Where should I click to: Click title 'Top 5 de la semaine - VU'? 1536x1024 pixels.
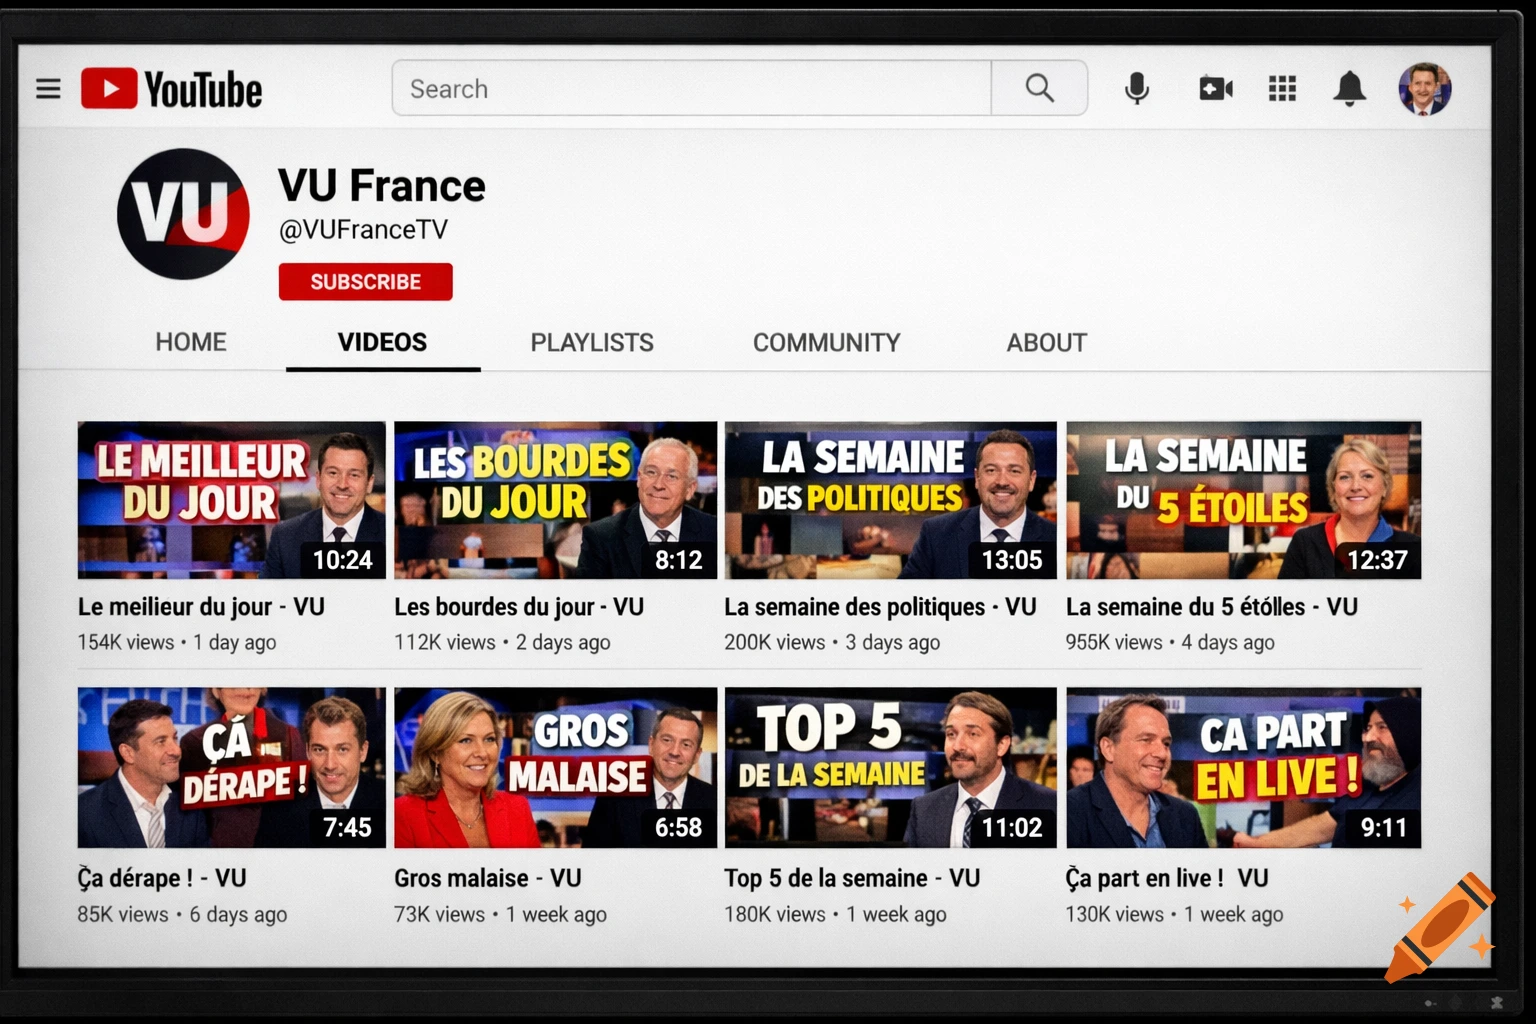click(852, 878)
